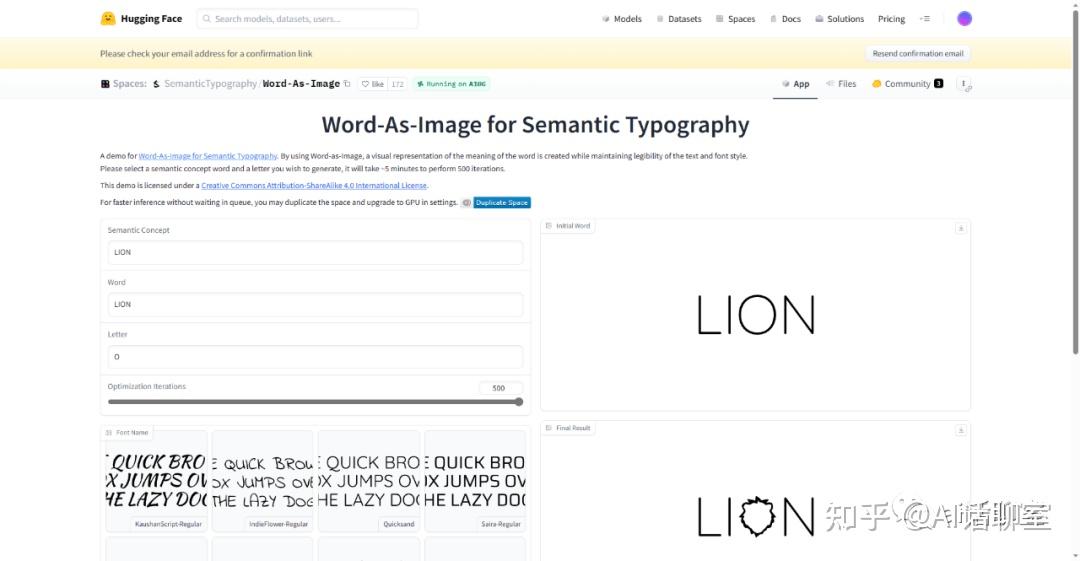The width and height of the screenshot is (1080, 561).
Task: Open the Solutions menu
Action: pyautogui.click(x=839, y=19)
